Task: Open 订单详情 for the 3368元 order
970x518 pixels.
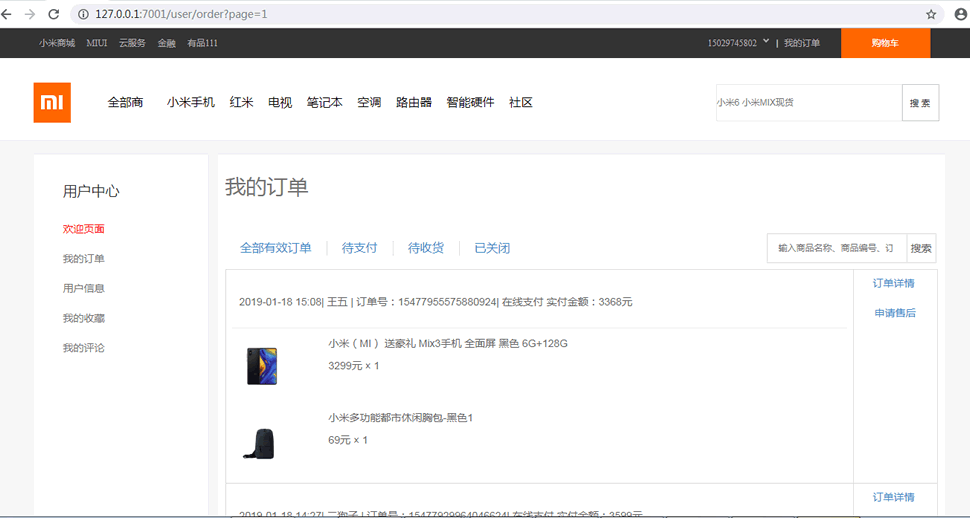Action: 894,283
